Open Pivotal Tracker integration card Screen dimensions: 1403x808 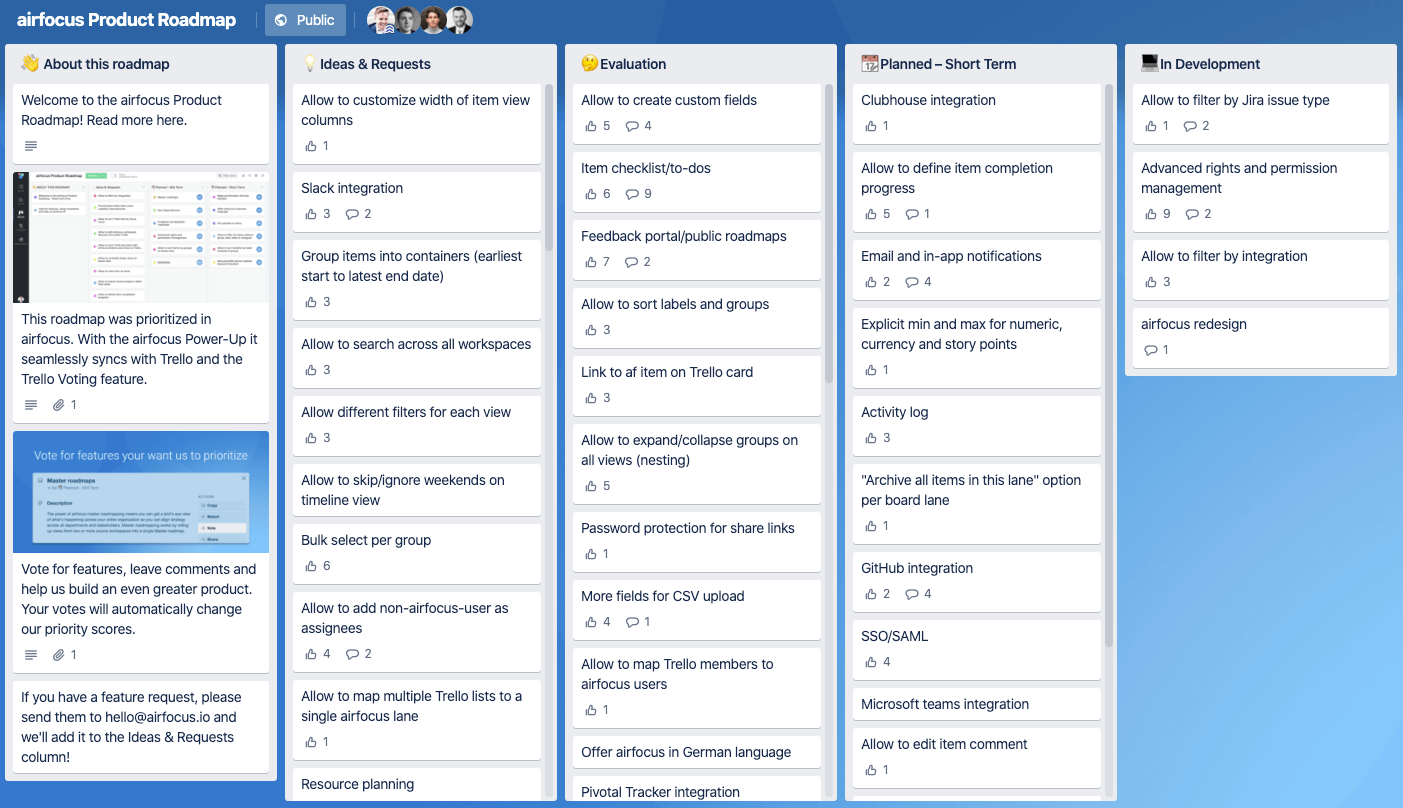[696, 789]
